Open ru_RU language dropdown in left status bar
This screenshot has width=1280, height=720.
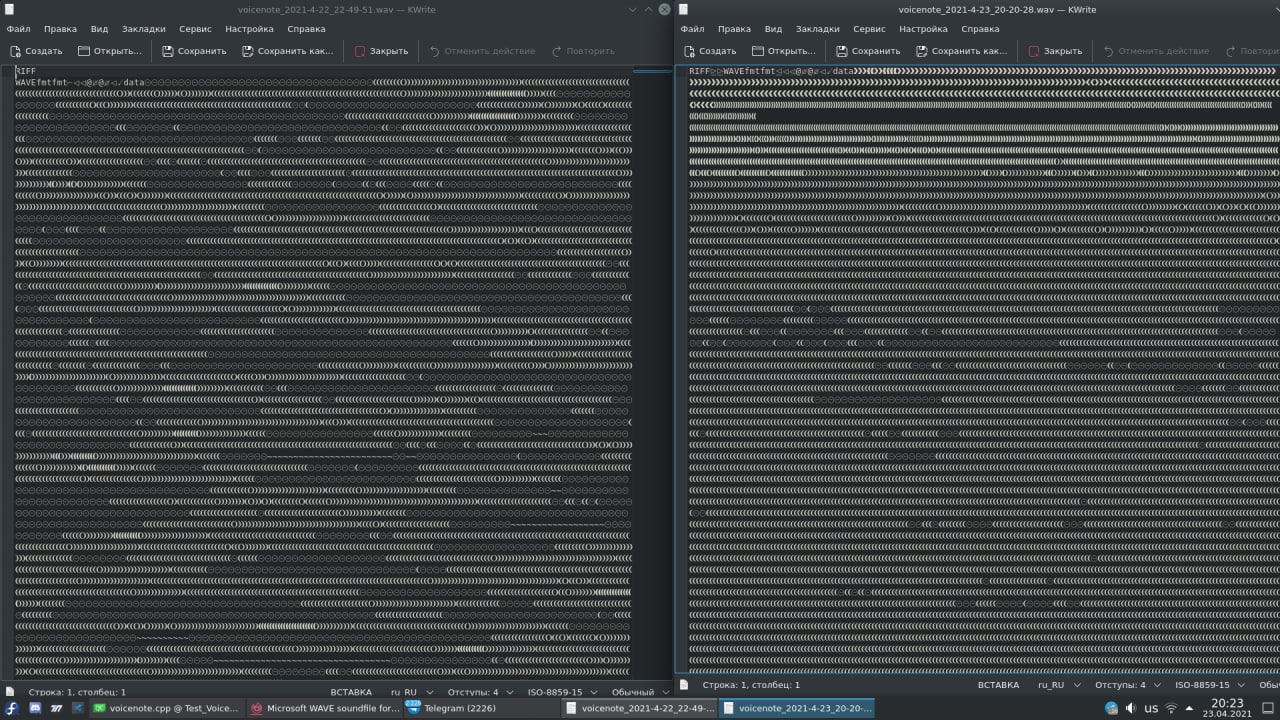coord(411,692)
